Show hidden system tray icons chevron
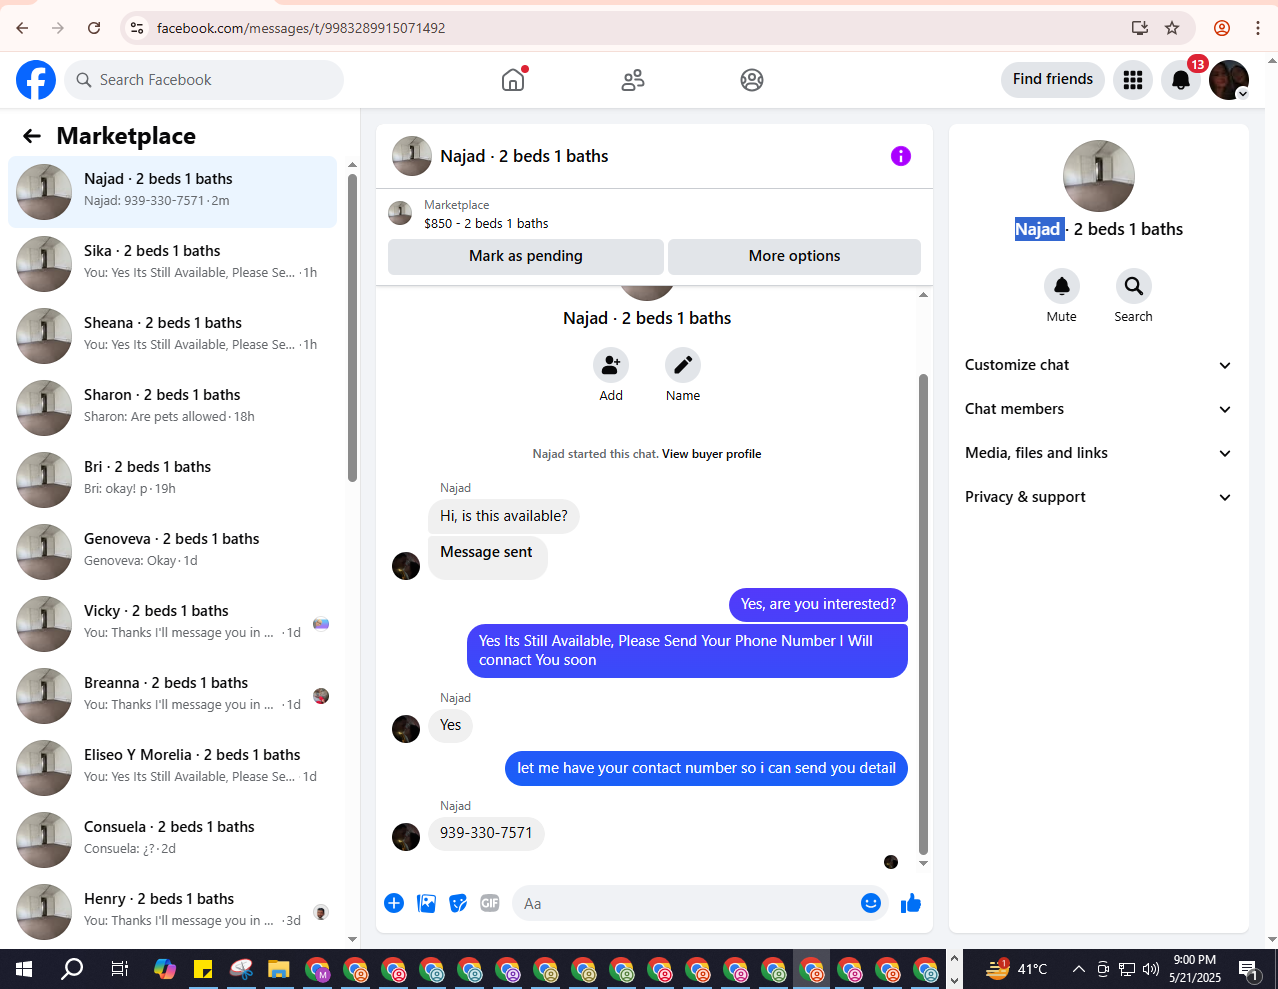The height and width of the screenshot is (989, 1278). coord(1078,969)
